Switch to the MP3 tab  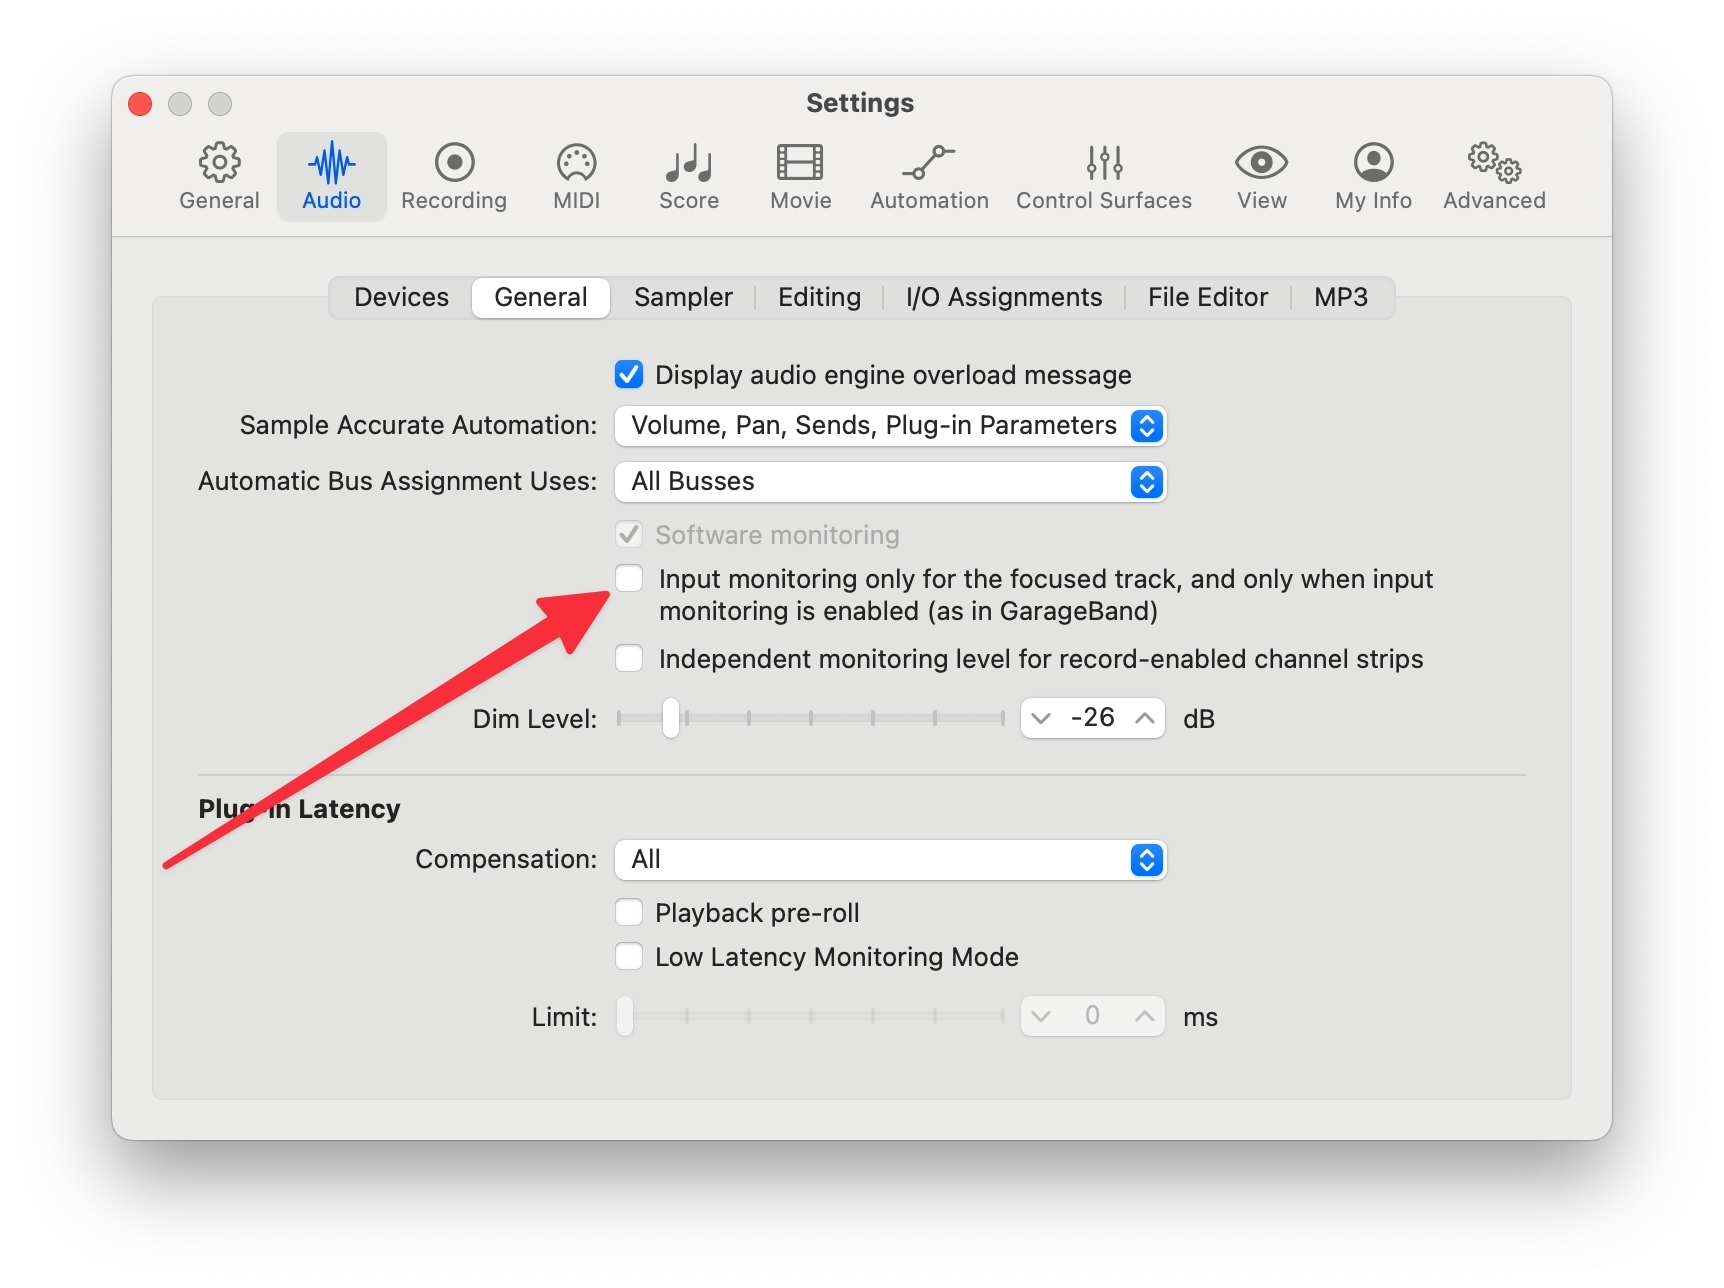(1341, 298)
